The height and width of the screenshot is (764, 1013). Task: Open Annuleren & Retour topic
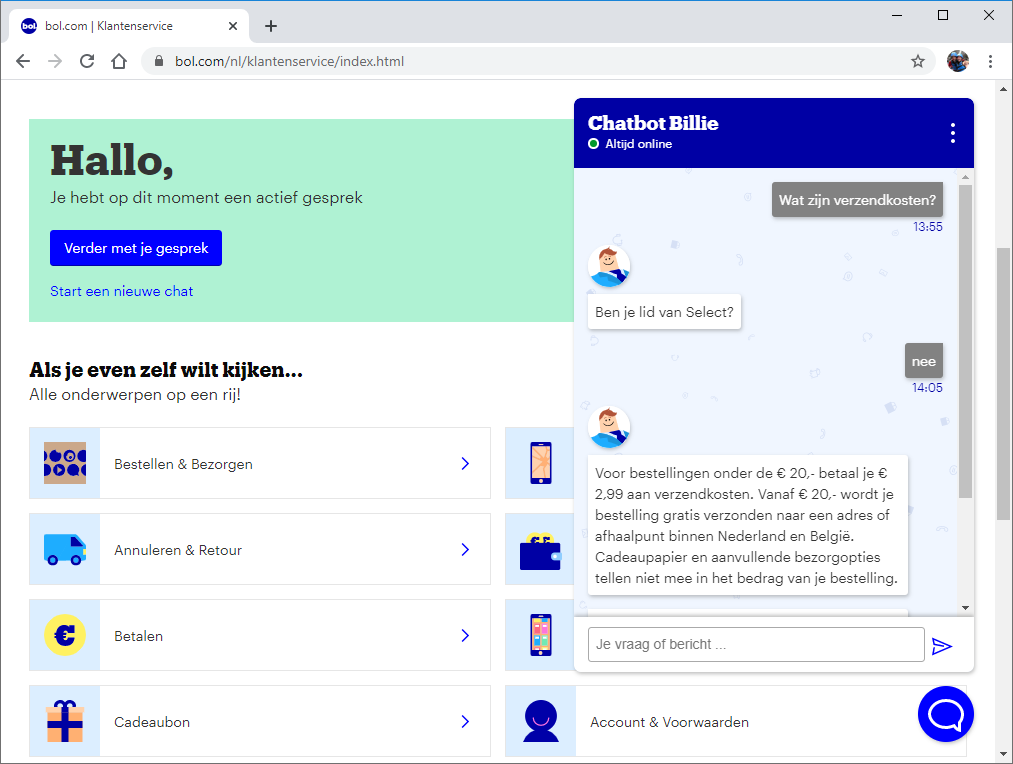pos(260,549)
